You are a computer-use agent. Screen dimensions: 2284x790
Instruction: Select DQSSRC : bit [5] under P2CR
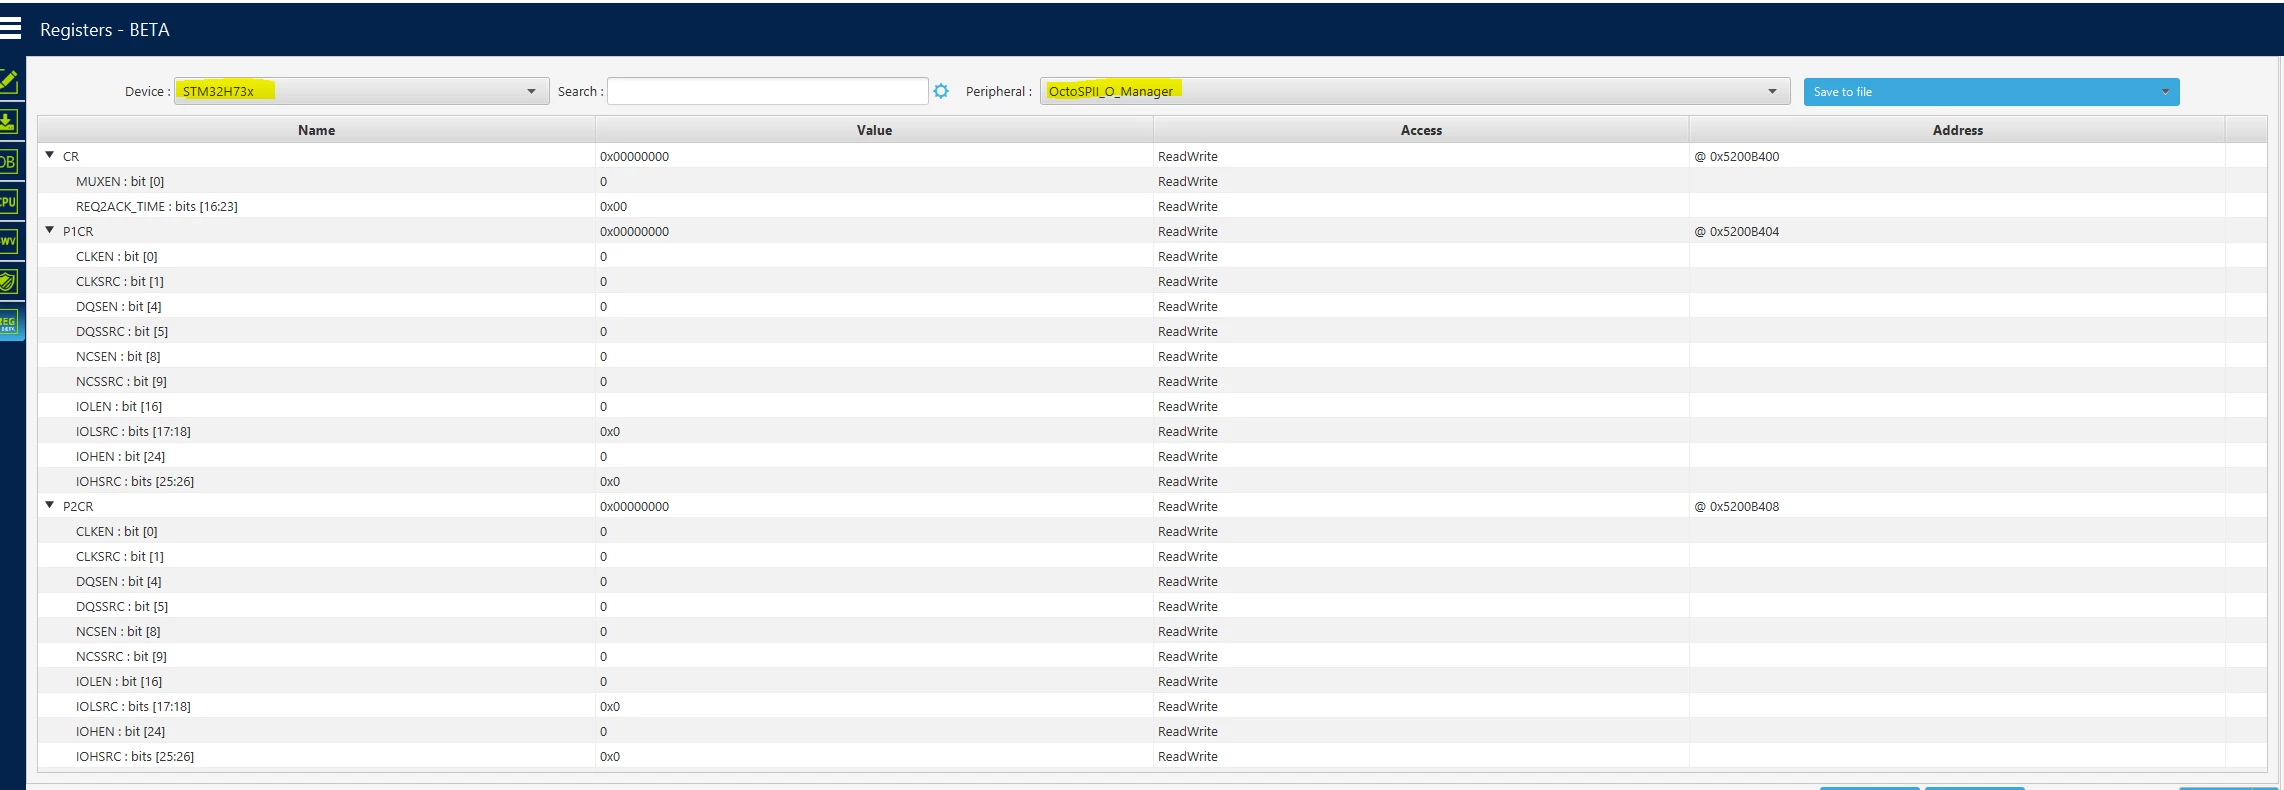coord(1152,606)
